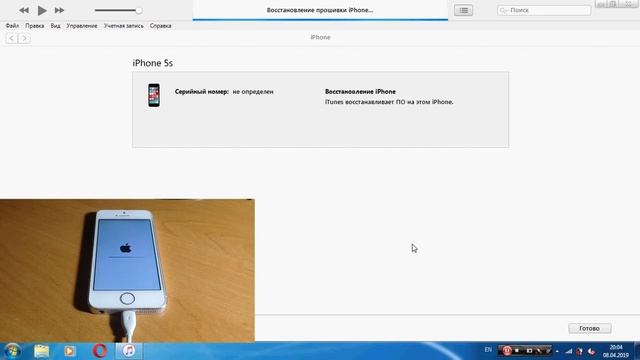The height and width of the screenshot is (360, 640).
Task: Open the Справка menu
Action: (x=160, y=26)
